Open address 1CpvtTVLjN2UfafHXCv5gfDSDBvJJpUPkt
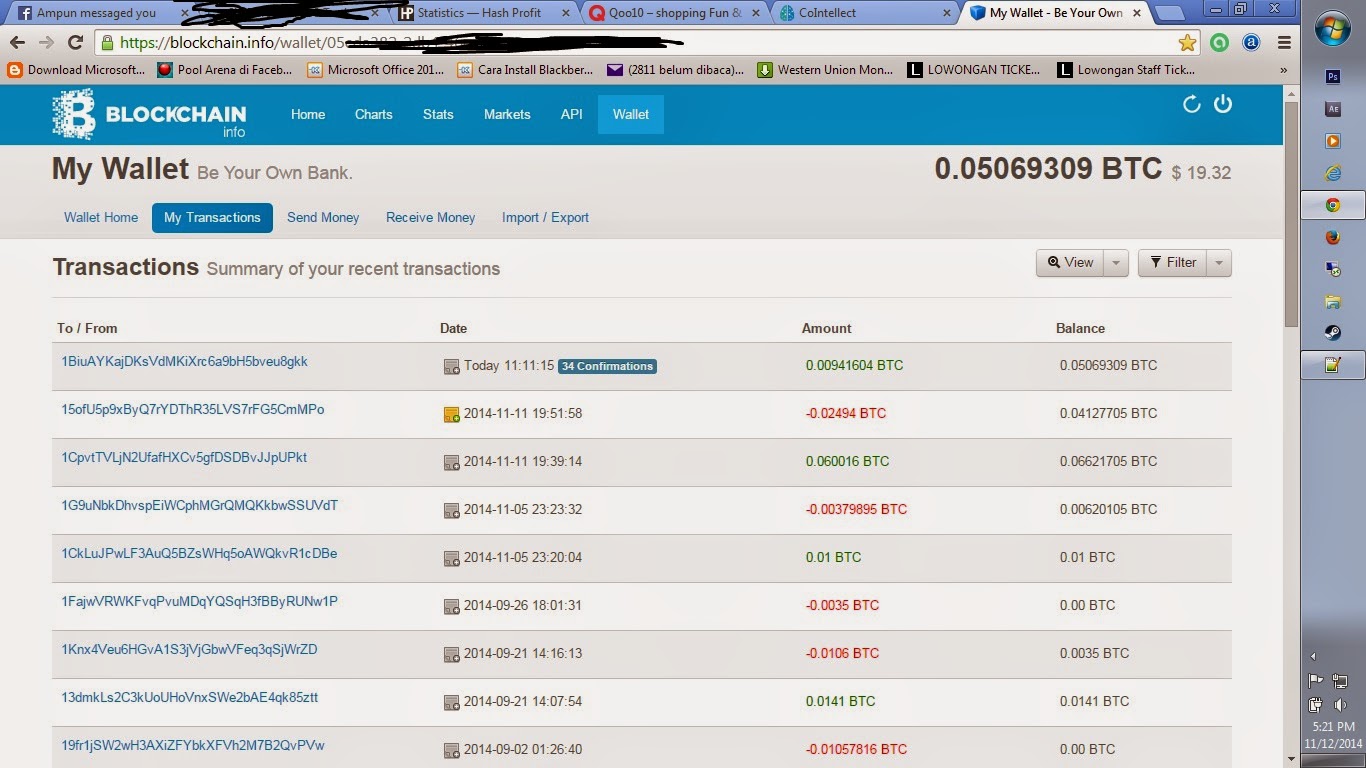The image size is (1366, 768). point(184,458)
